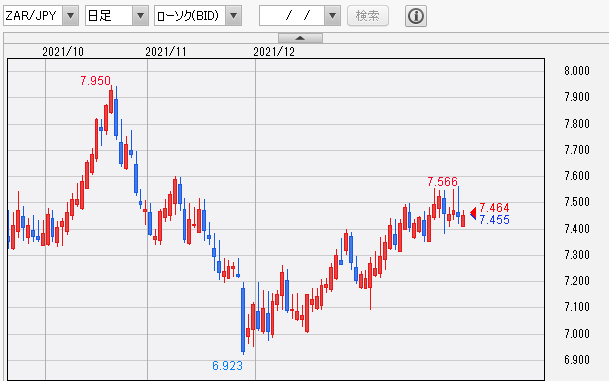The image size is (609, 381).
Task: Click the 7.800 price axis label
Action: [577, 124]
